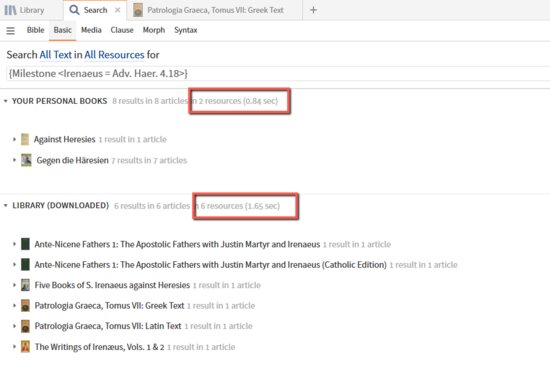The height and width of the screenshot is (378, 550).
Task: Switch to Patrologia Graeca Greek Text tab
Action: 215,10
